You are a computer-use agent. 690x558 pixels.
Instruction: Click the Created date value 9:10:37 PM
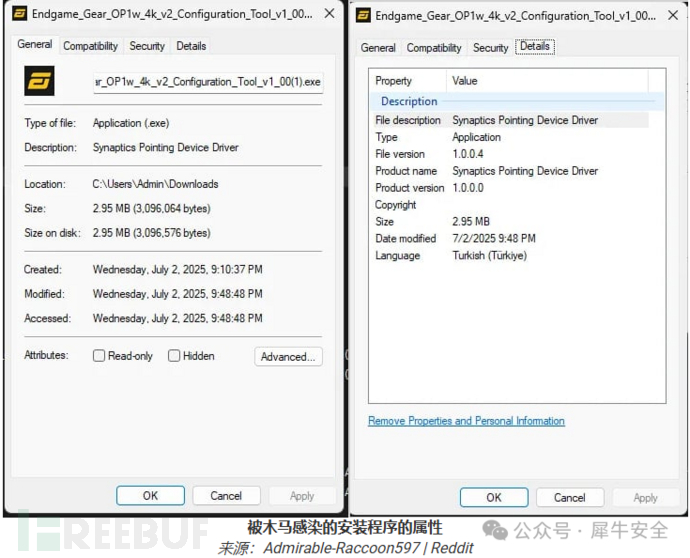click(177, 269)
